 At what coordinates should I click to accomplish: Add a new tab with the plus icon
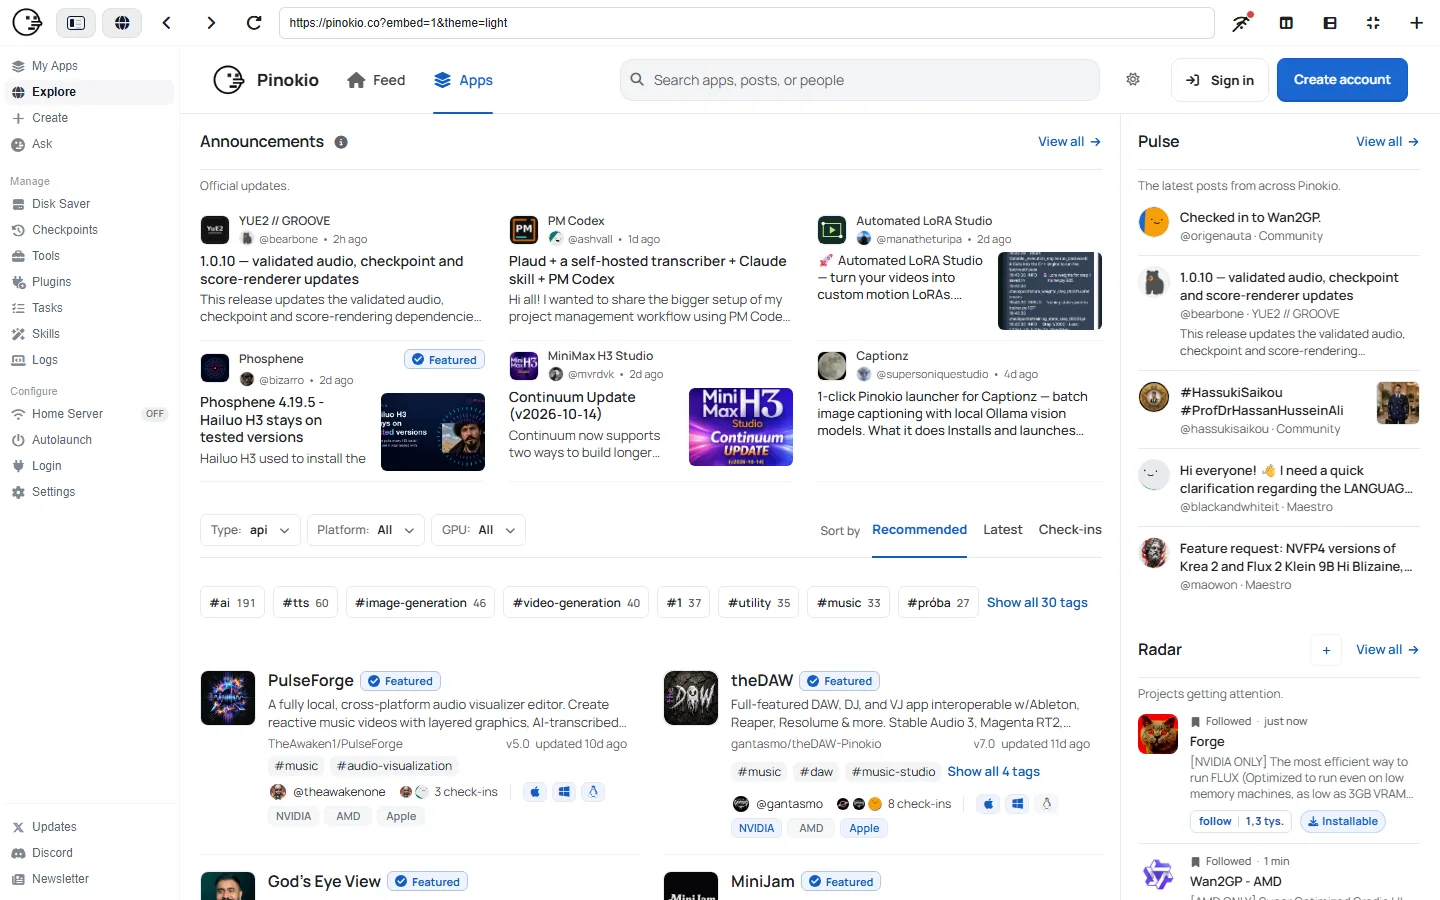pos(1416,22)
